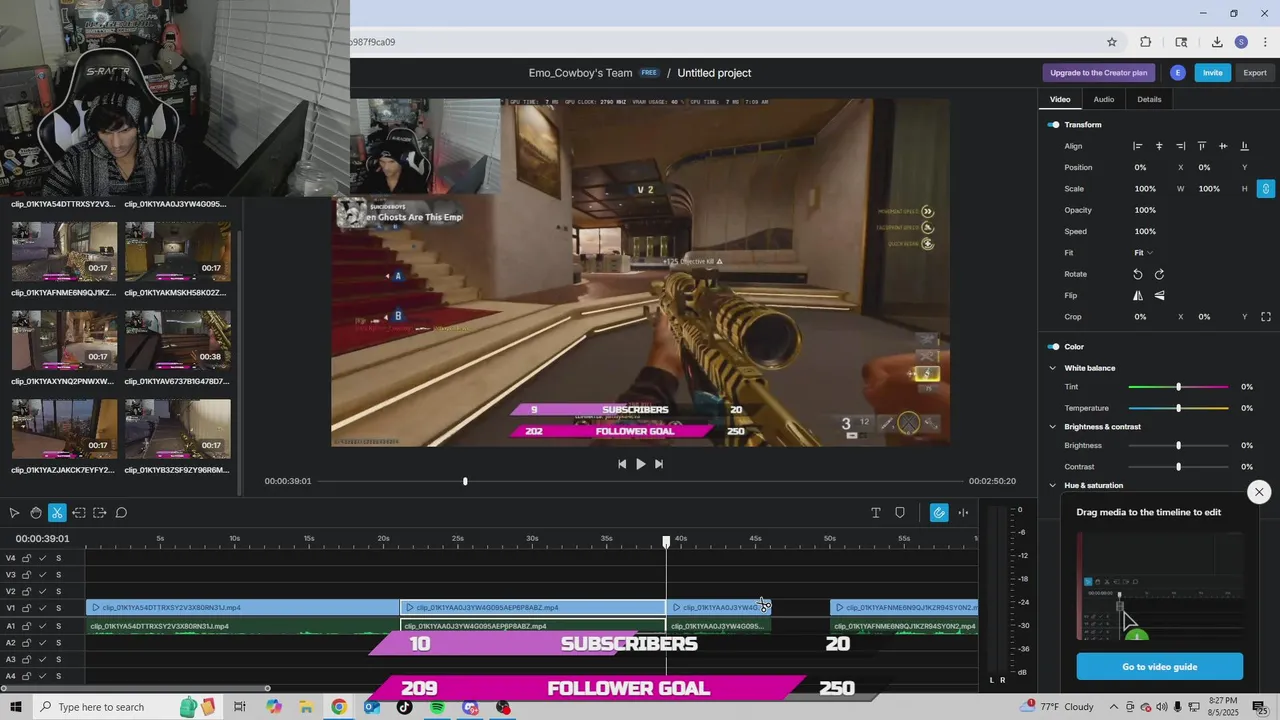Rotate clip counterclockwise
The height and width of the screenshot is (720, 1280).
point(1138,274)
